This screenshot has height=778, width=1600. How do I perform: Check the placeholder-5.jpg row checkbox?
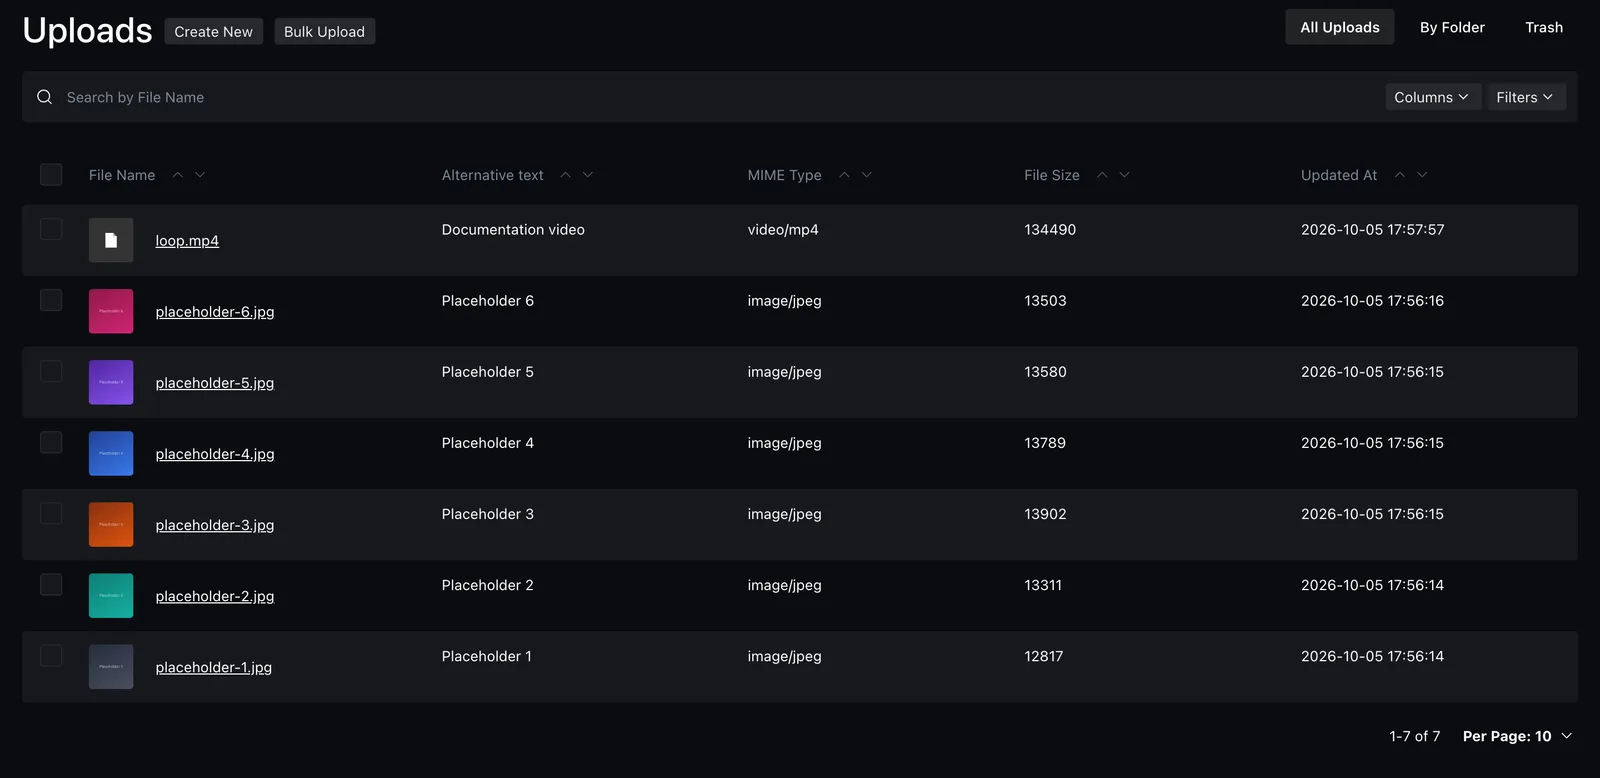coord(51,371)
